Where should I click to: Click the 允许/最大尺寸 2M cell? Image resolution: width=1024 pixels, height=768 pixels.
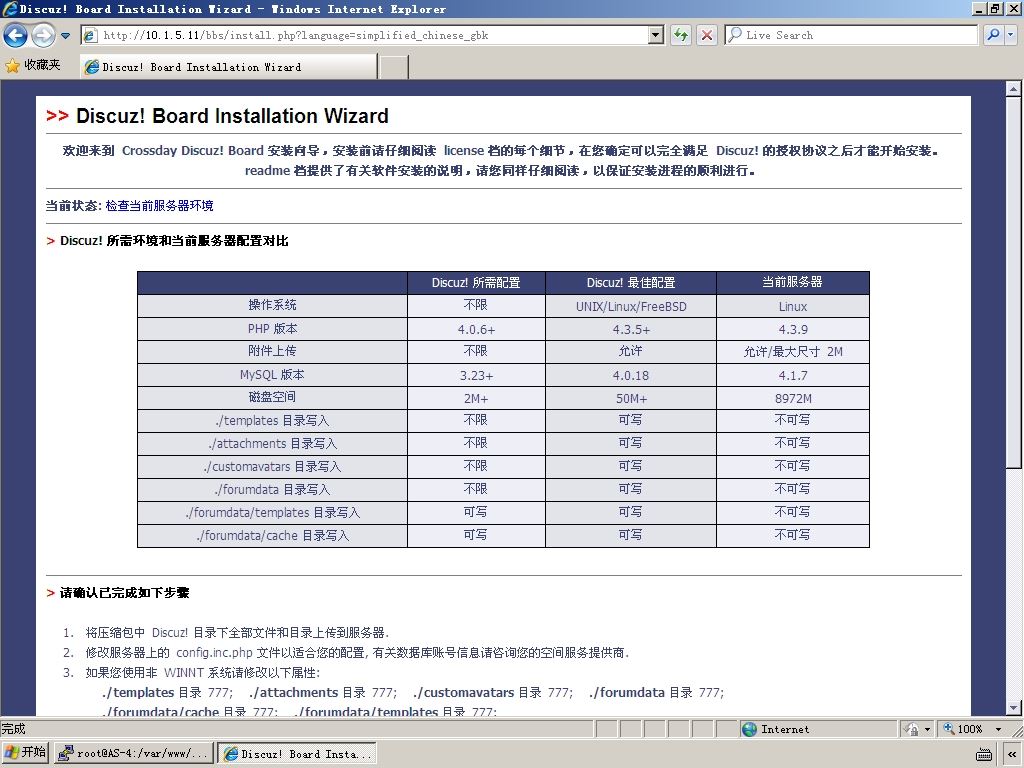click(793, 351)
